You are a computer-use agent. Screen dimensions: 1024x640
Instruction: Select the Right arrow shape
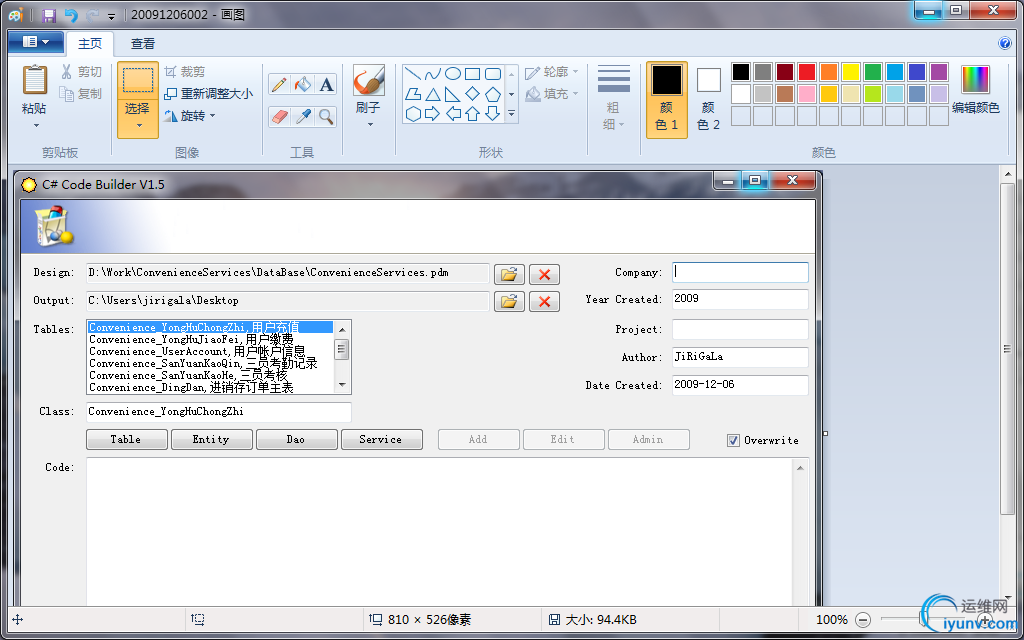pyautogui.click(x=432, y=114)
